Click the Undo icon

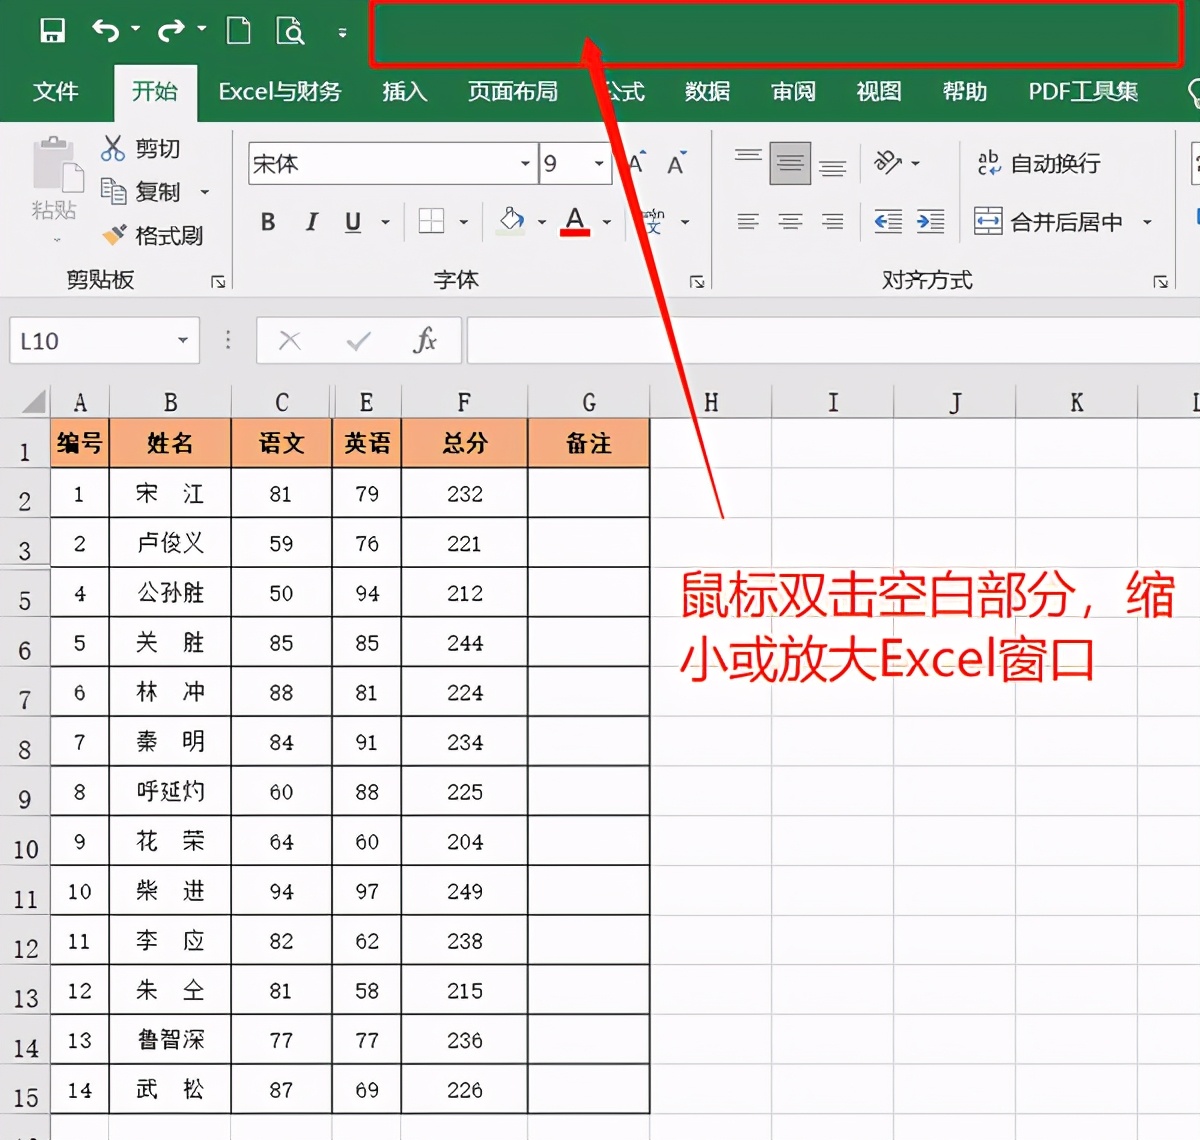[x=102, y=30]
